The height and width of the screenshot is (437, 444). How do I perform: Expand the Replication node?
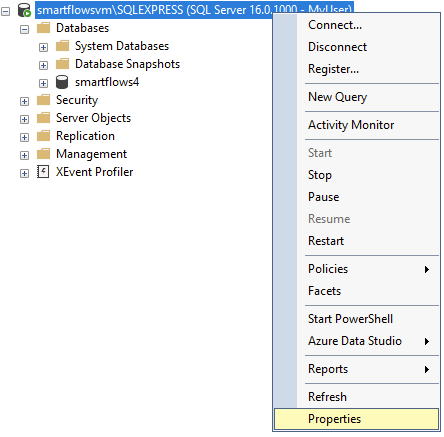pyautogui.click(x=24, y=138)
